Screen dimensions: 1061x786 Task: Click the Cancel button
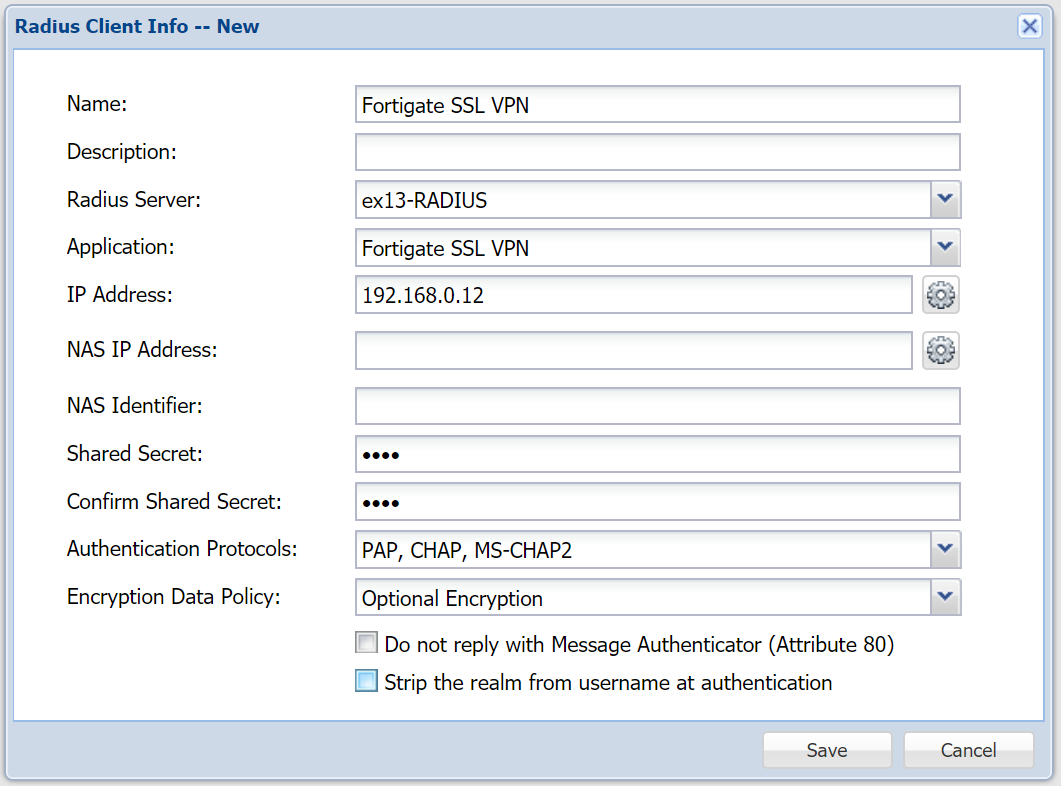tap(968, 750)
